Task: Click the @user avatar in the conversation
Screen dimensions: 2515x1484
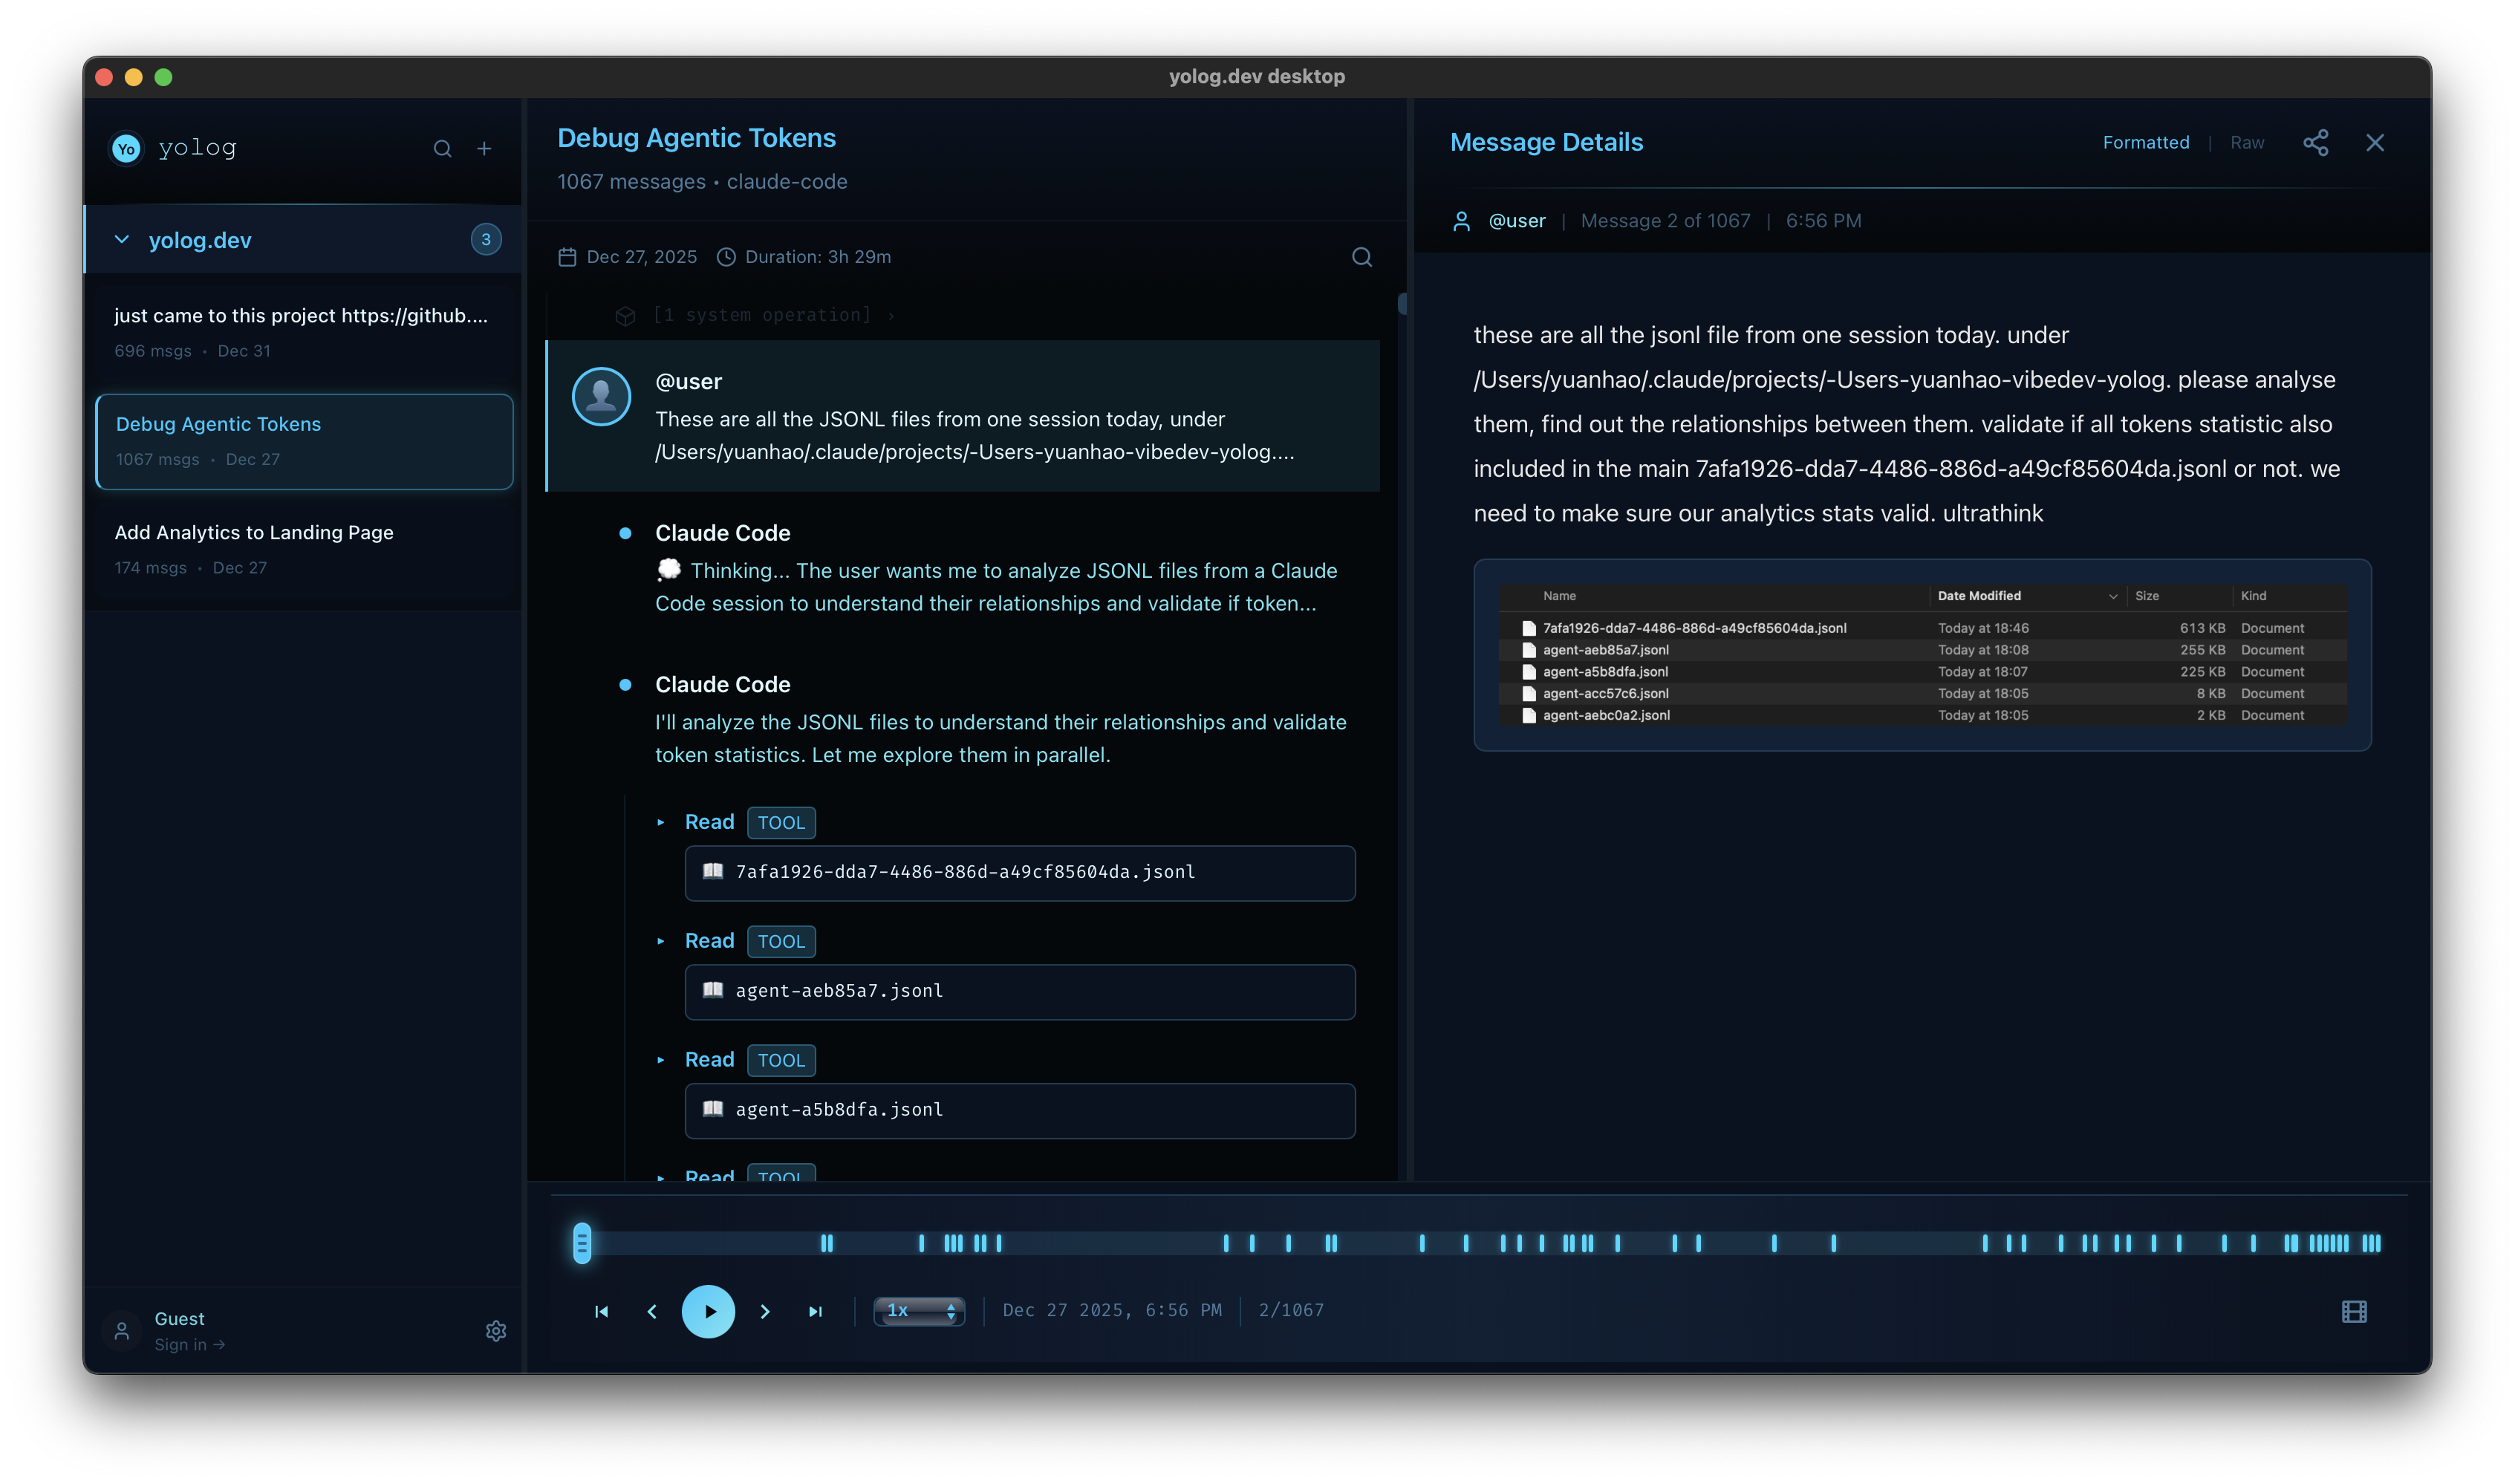Action: (x=602, y=396)
